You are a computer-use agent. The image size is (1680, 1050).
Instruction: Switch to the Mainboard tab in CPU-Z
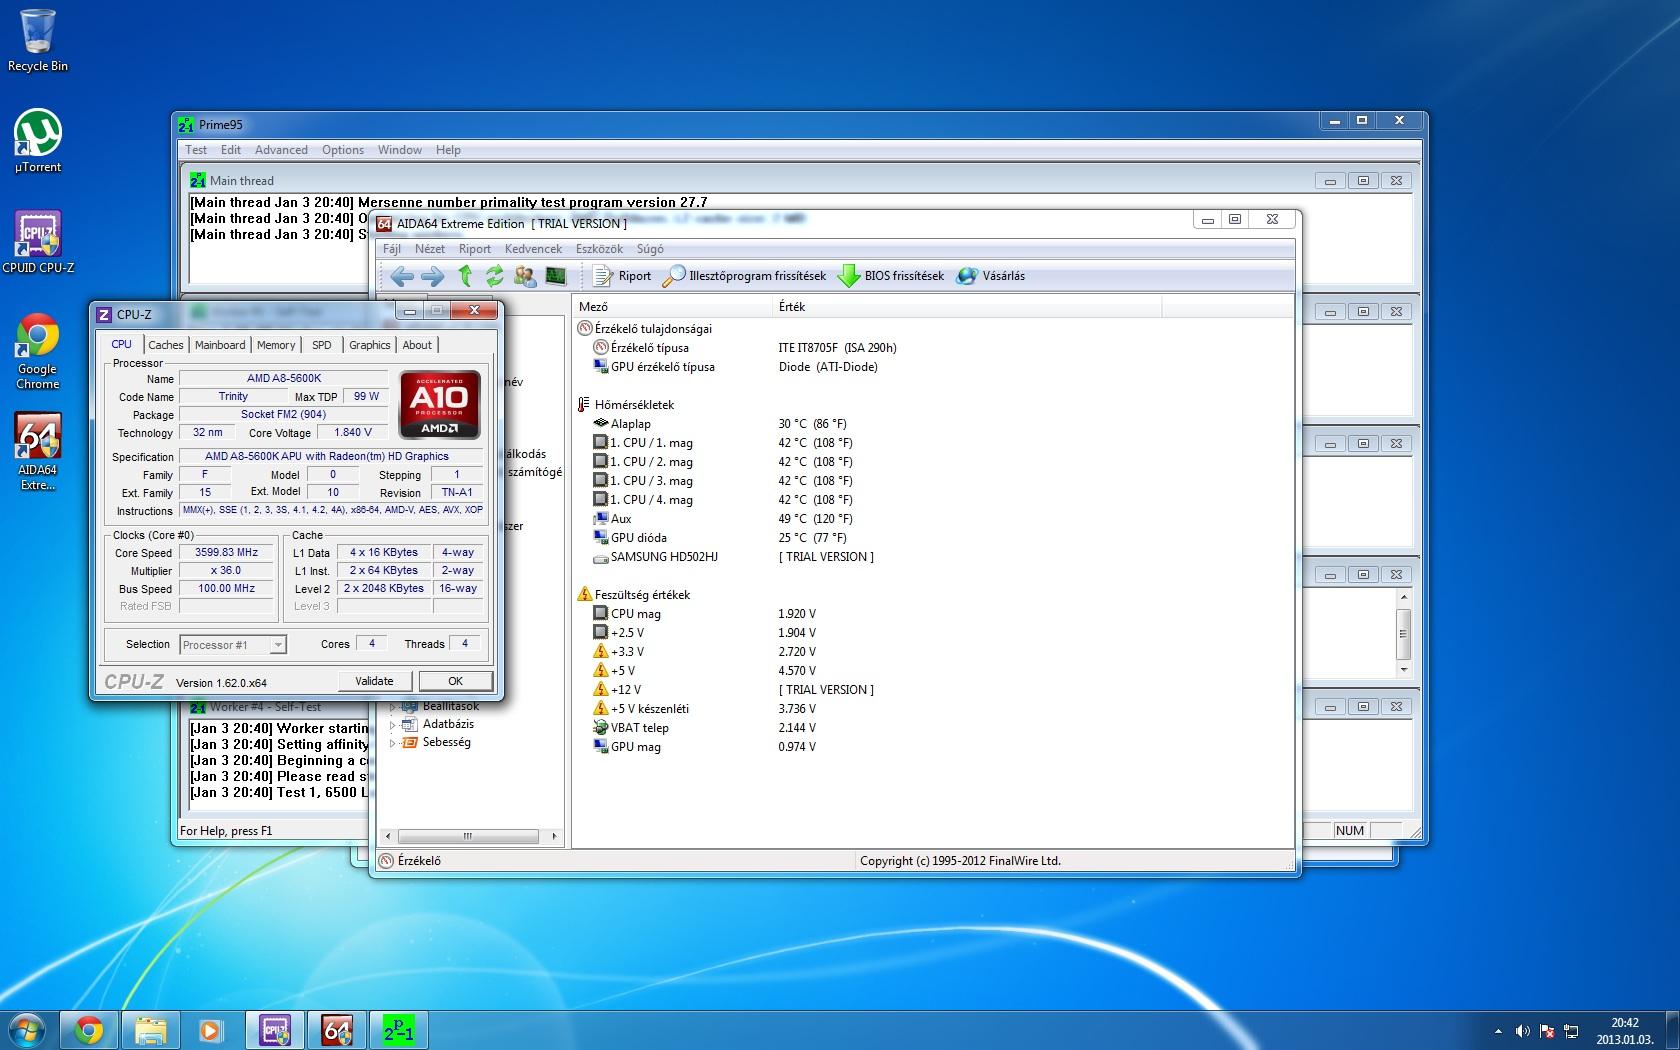(220, 345)
